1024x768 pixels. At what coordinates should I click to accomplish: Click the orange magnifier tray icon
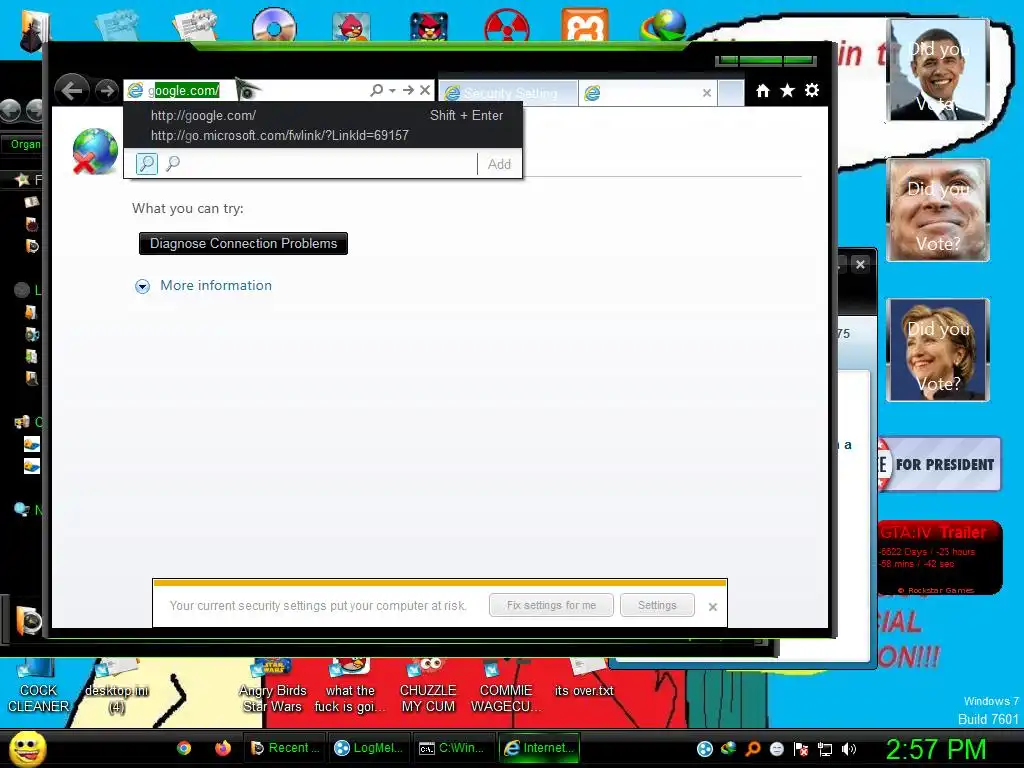click(752, 749)
